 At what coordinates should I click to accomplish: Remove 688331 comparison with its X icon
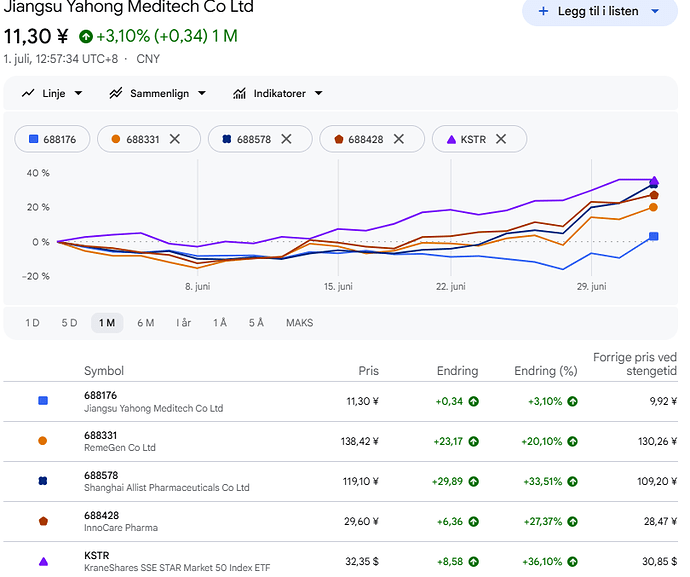[175, 139]
